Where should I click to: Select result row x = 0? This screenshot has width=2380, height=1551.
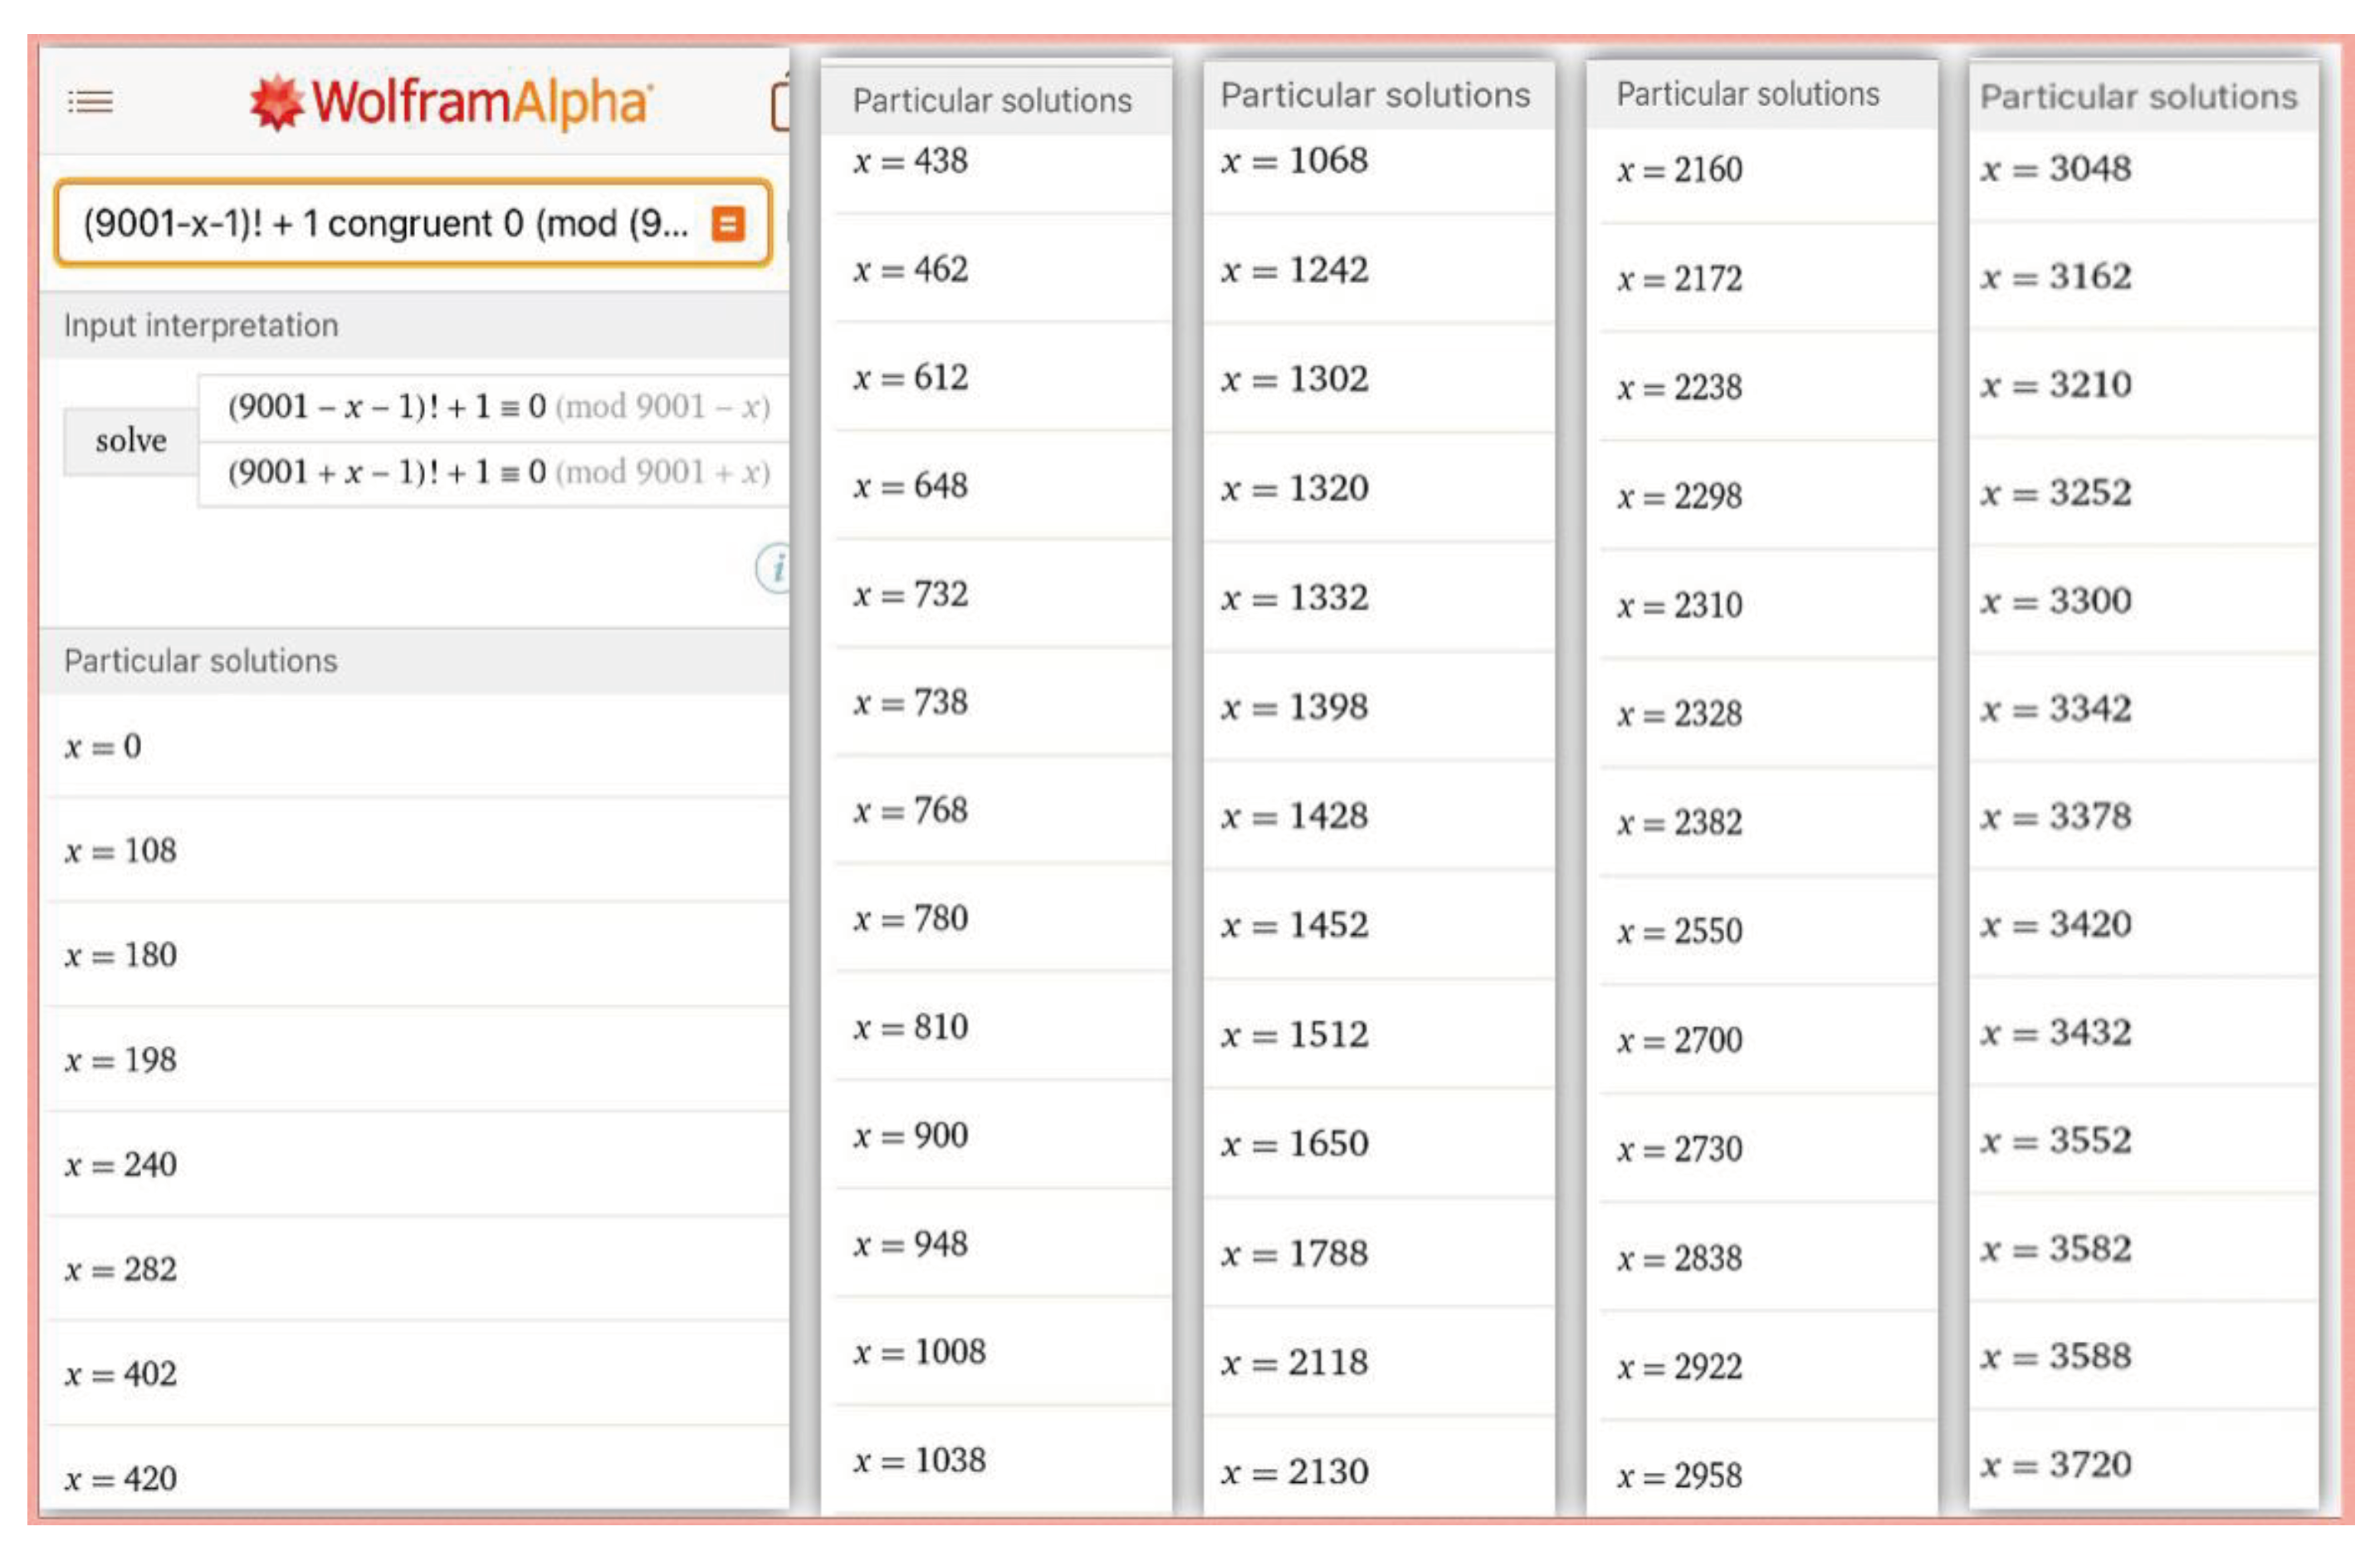click(x=103, y=746)
